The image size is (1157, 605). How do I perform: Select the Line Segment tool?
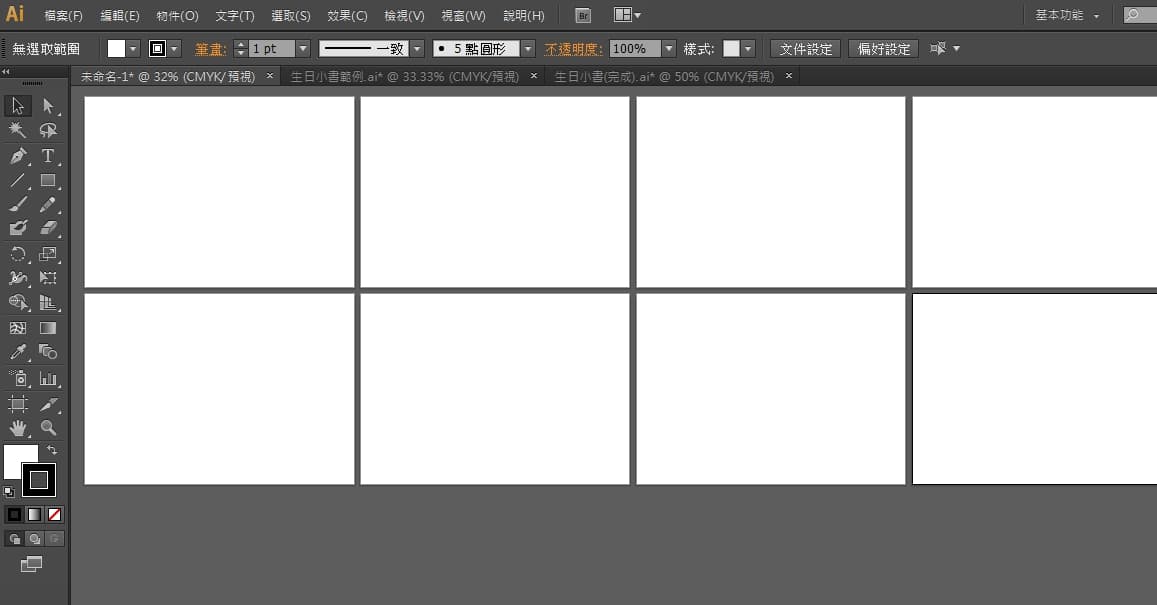pos(18,180)
